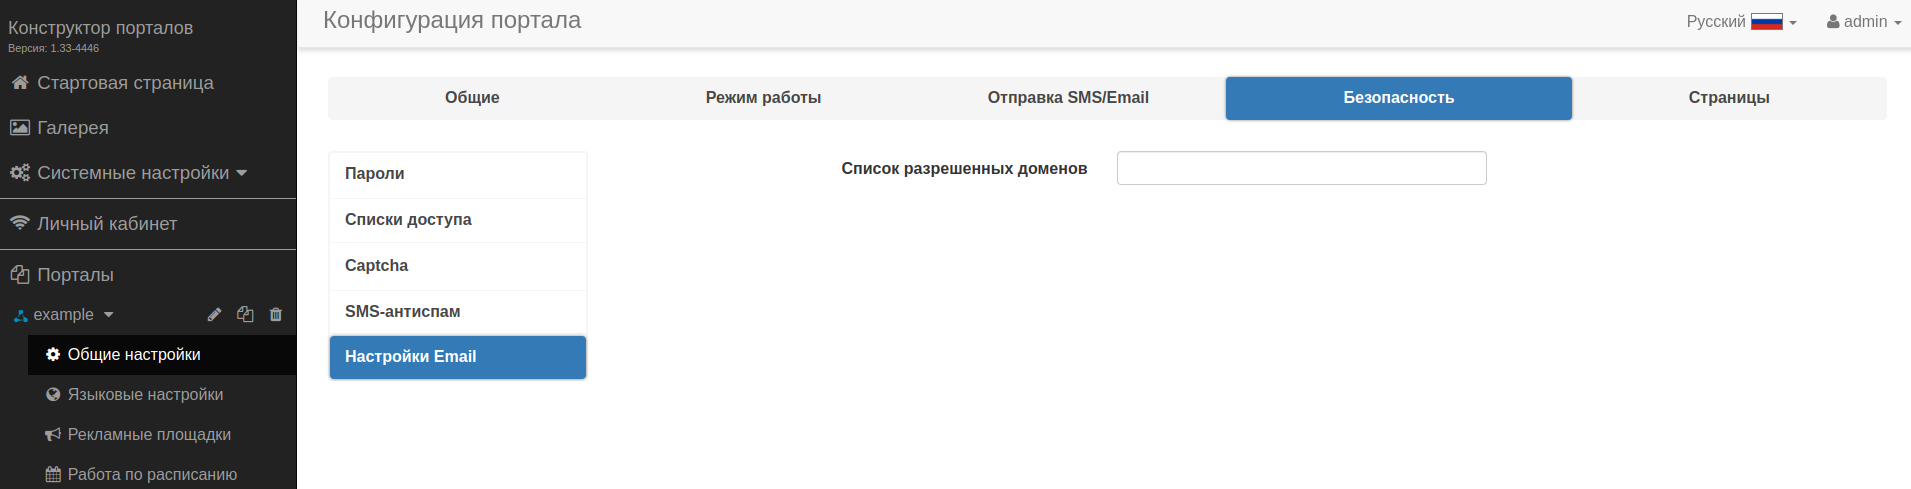Open the Отправка SMS/Email tab
Screen dimensions: 1911x489
[x=1068, y=98]
